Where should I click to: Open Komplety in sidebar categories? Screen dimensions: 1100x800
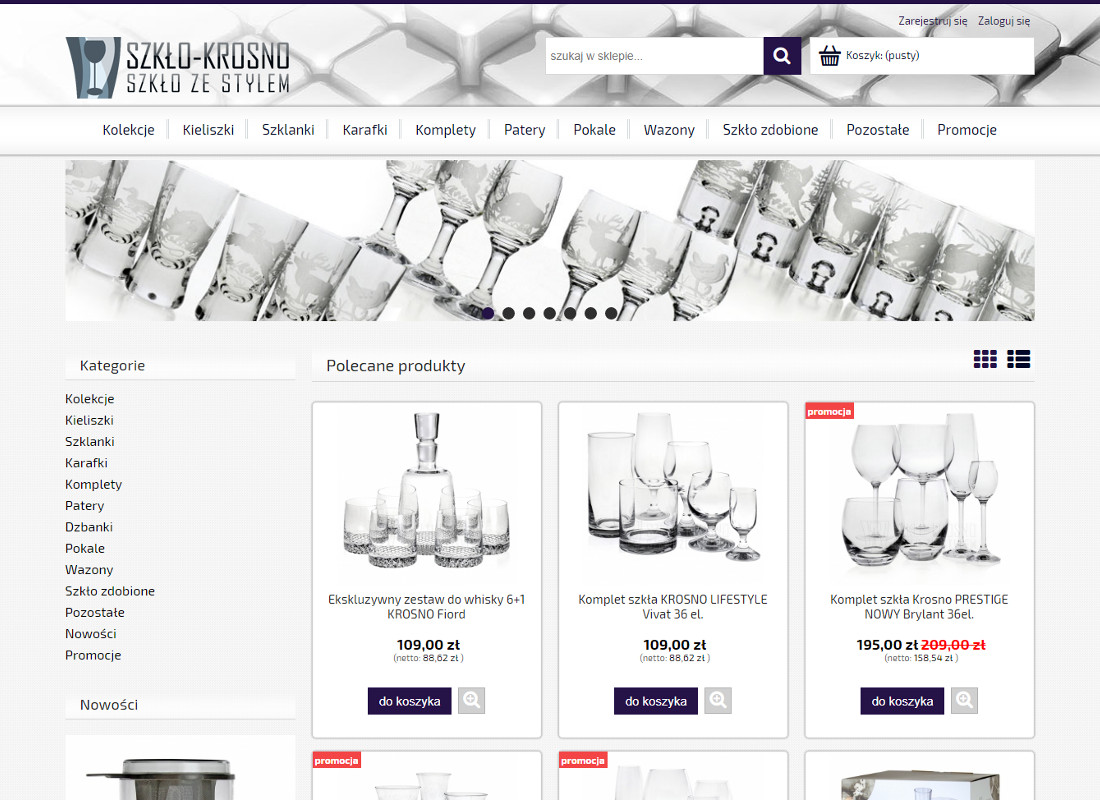click(x=93, y=484)
